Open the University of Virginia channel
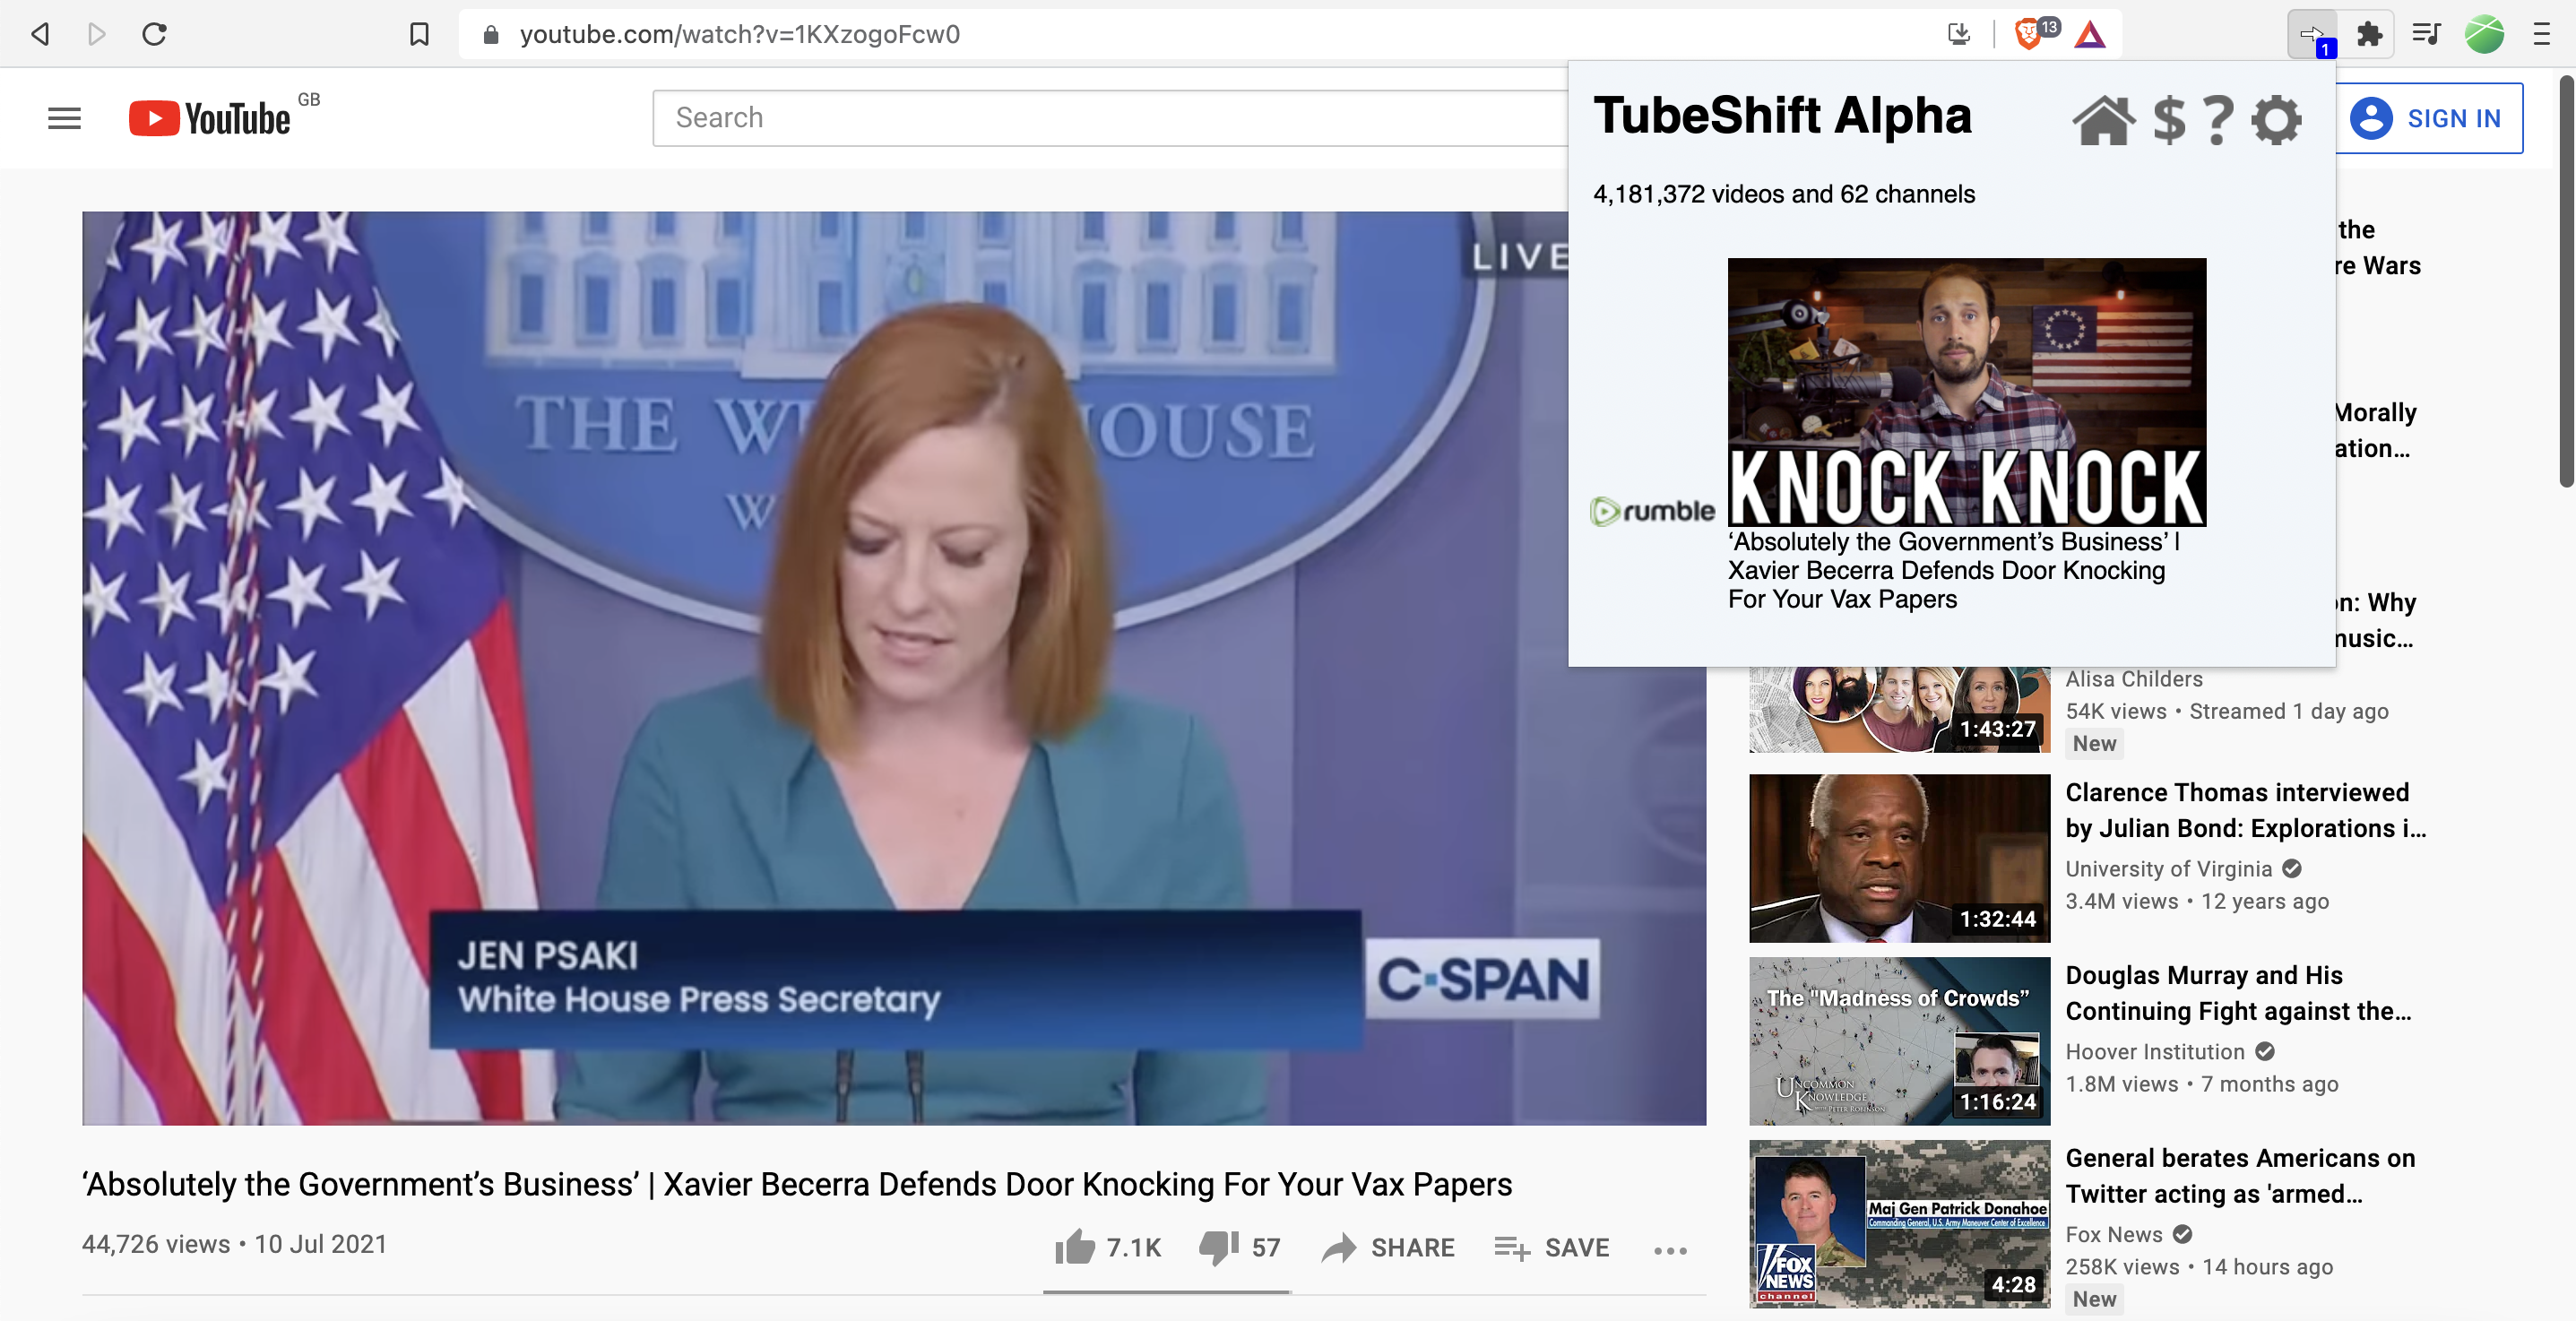Image resolution: width=2576 pixels, height=1321 pixels. [x=2169, y=869]
